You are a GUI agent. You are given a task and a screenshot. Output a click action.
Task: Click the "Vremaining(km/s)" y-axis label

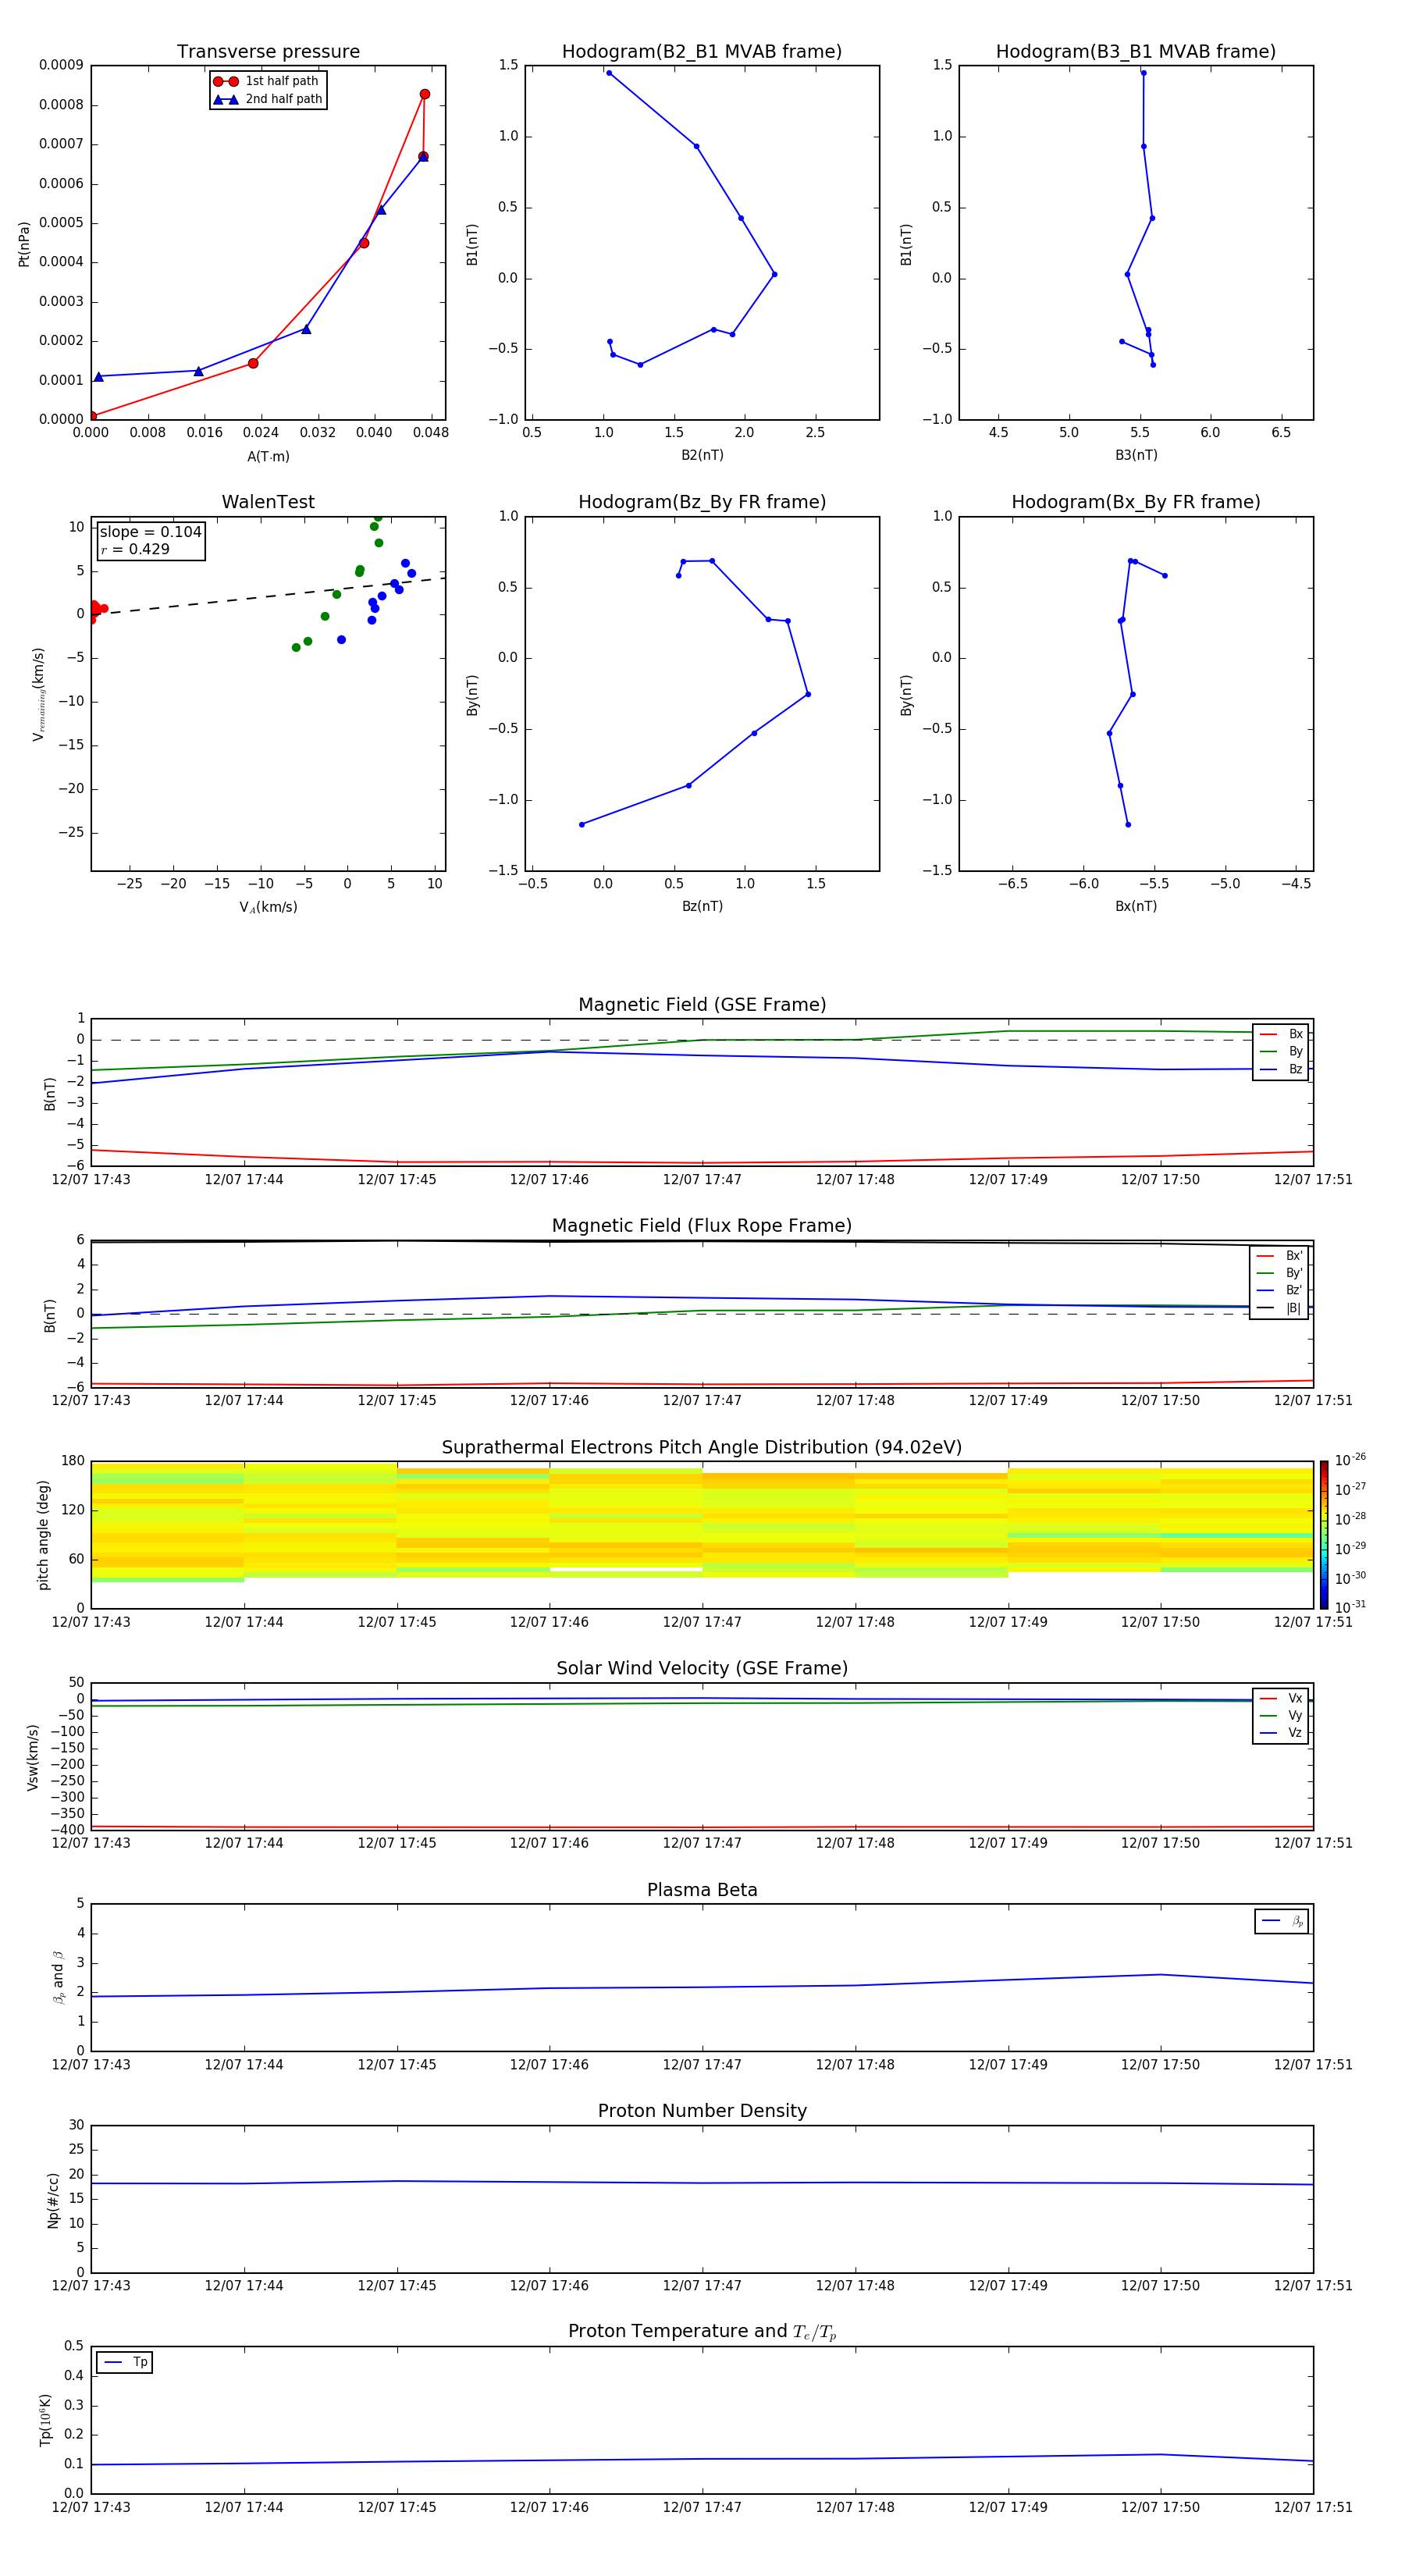click(39, 694)
